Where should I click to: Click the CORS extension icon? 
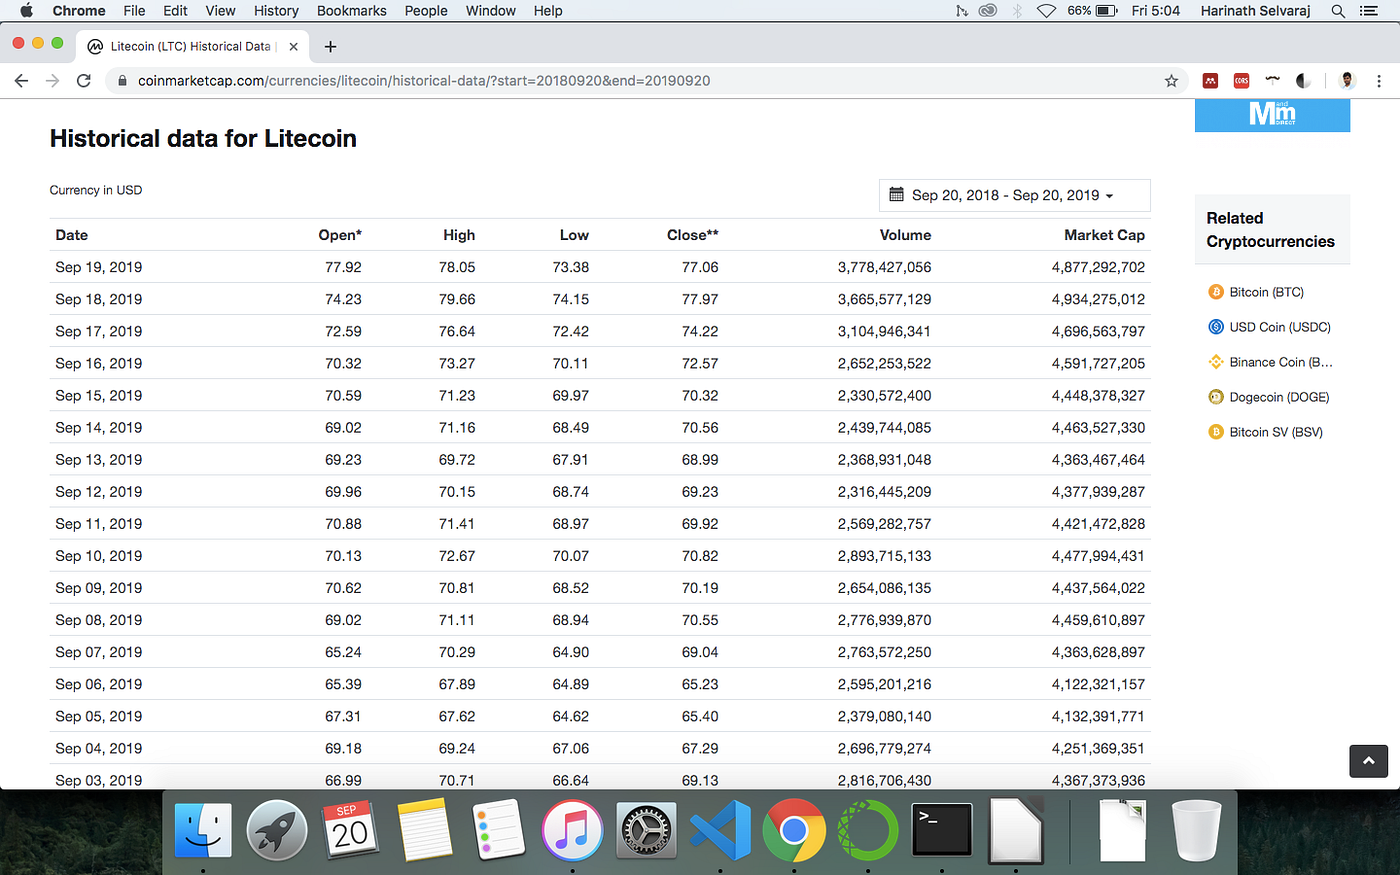(x=1241, y=81)
